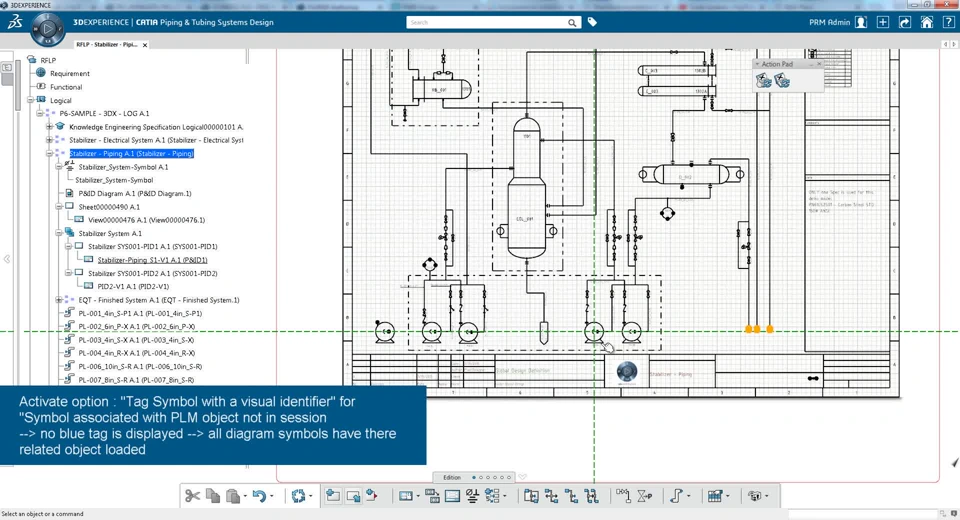Collapse the Action Pad panel header arrow
This screenshot has width=960, height=520.
757,64
